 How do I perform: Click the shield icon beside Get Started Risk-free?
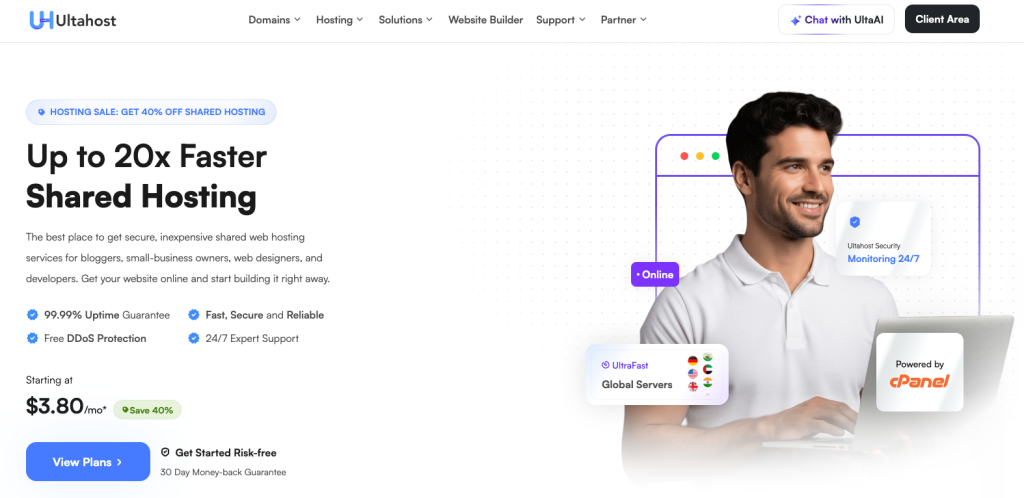tap(165, 452)
